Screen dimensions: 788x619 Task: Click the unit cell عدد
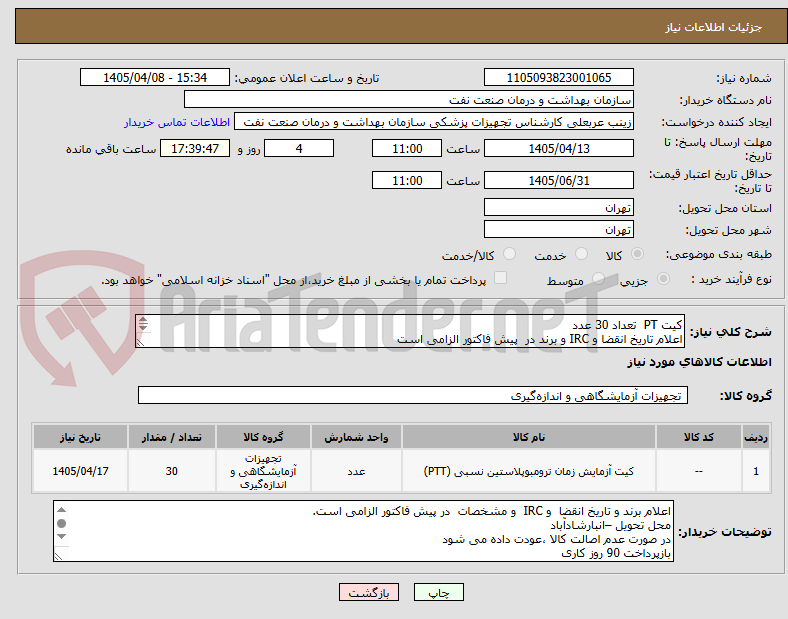(356, 471)
